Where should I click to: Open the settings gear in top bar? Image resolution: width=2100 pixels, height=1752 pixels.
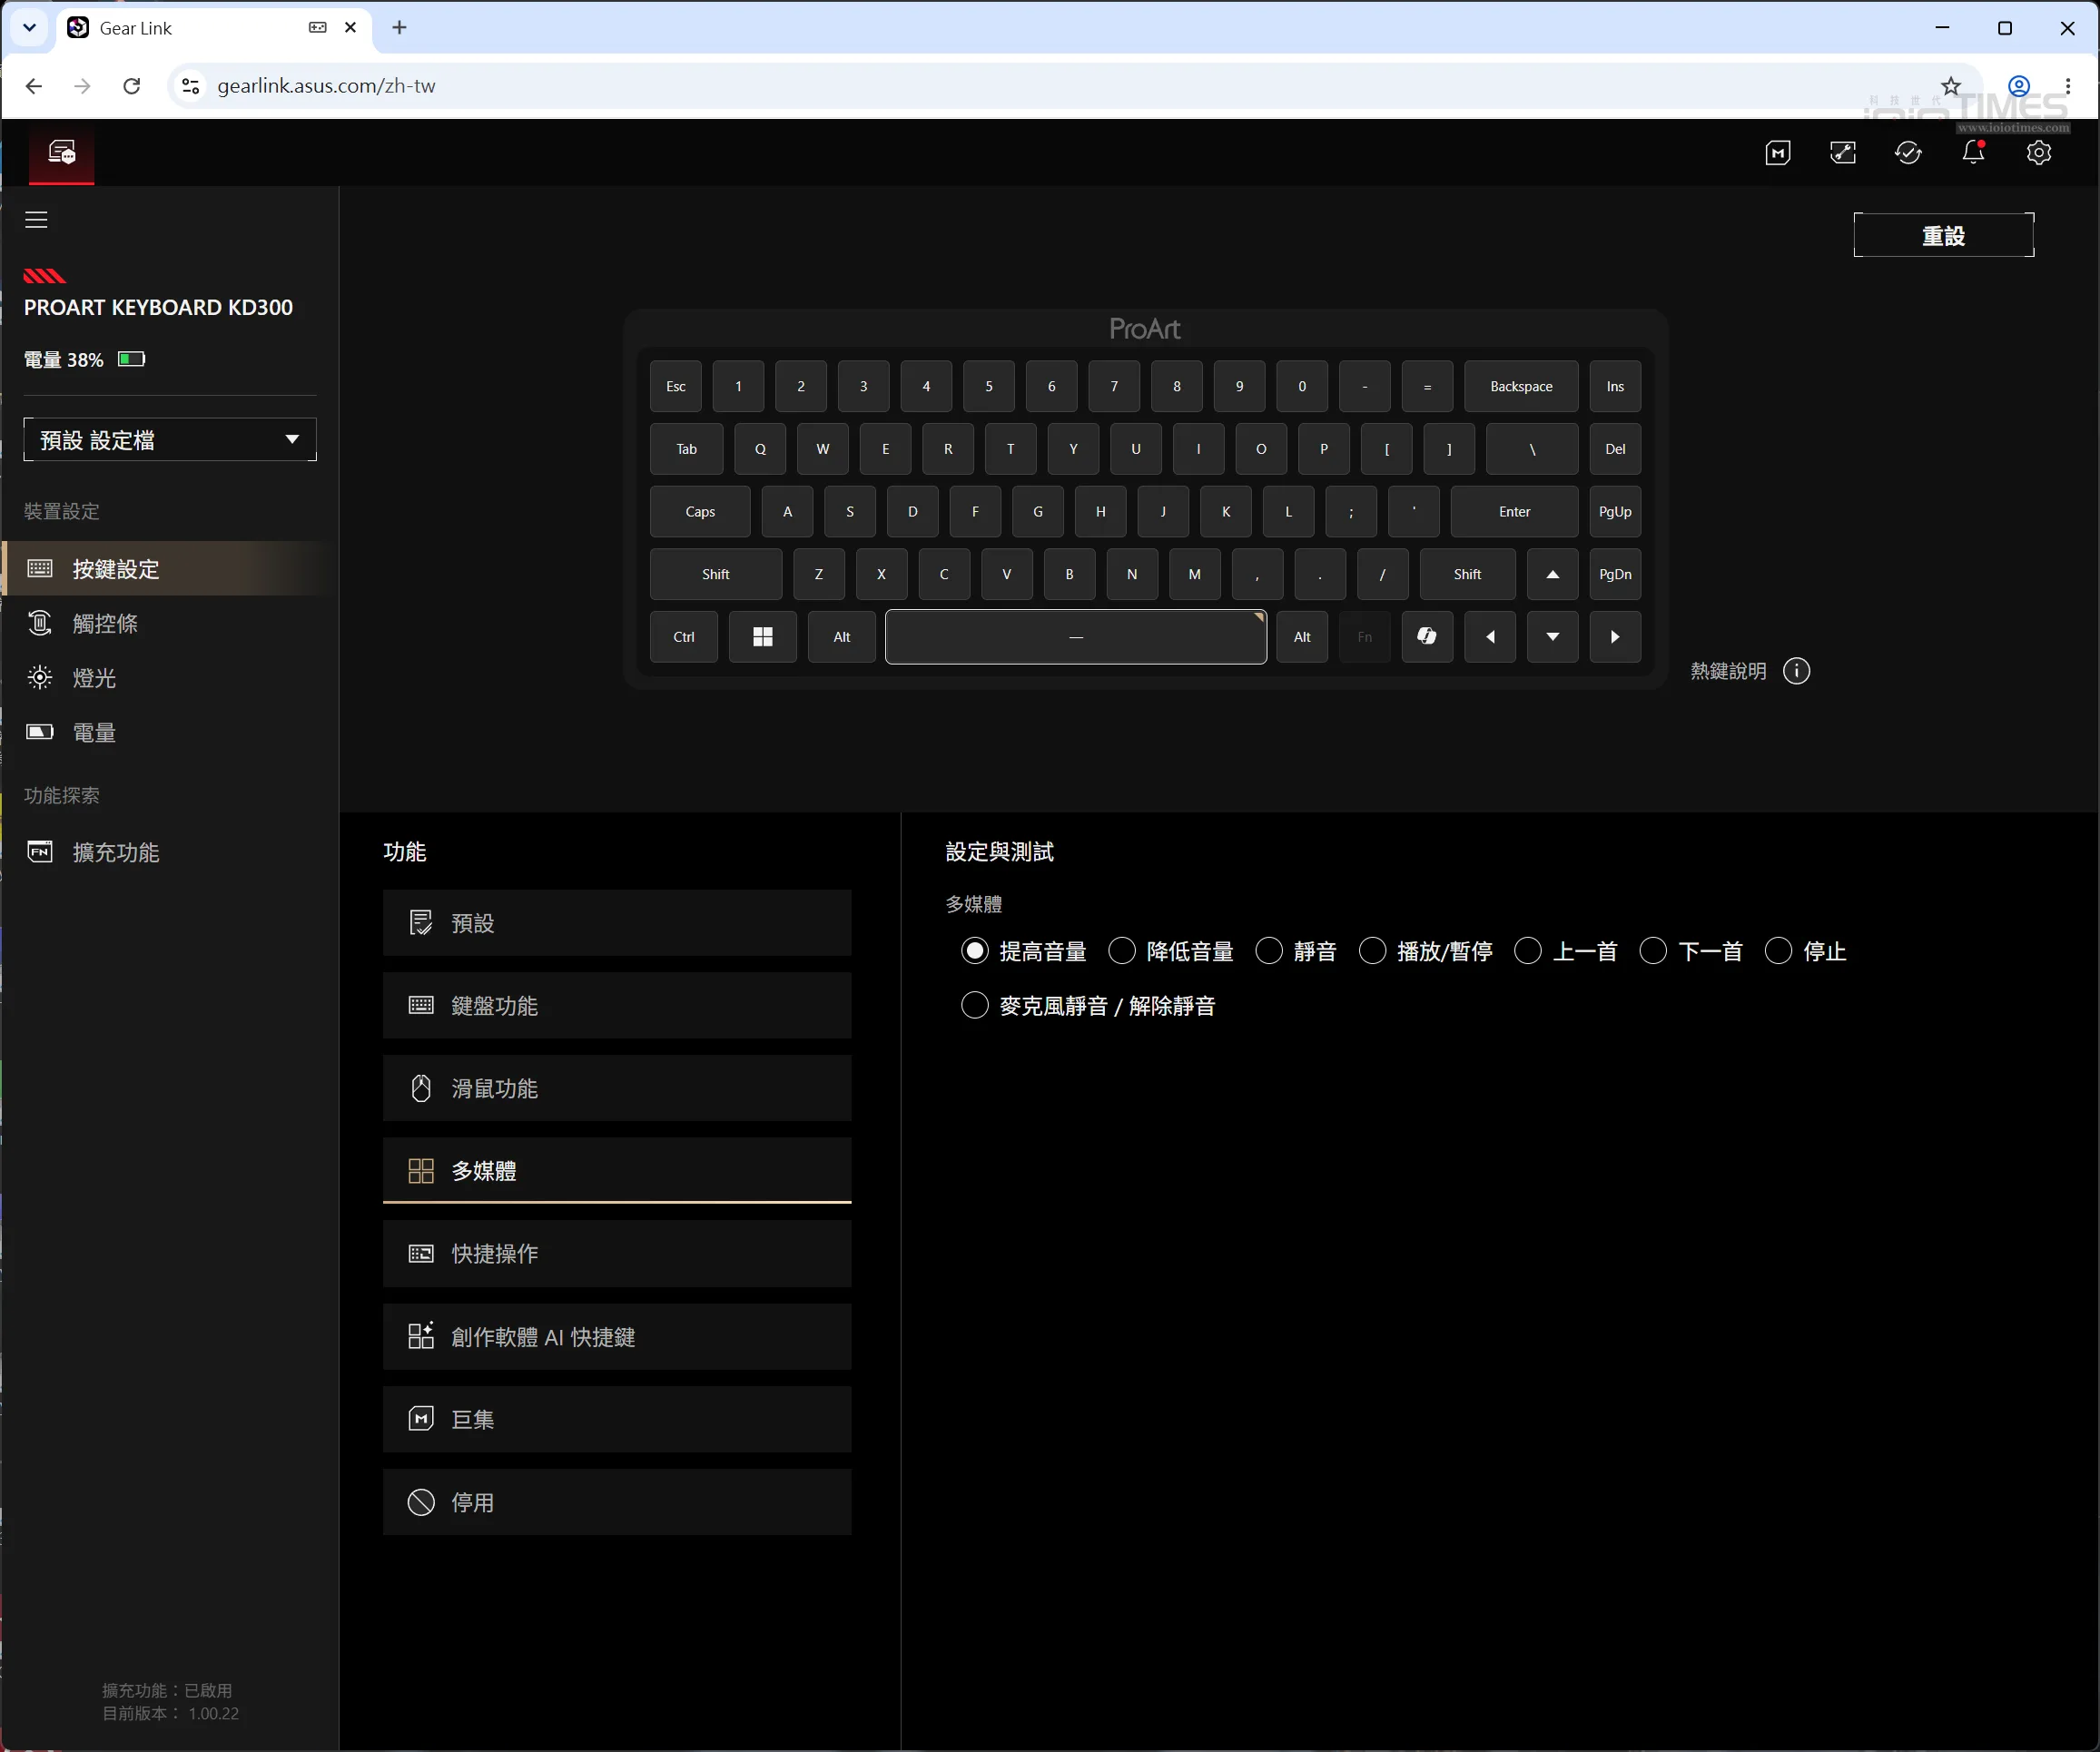2039,153
